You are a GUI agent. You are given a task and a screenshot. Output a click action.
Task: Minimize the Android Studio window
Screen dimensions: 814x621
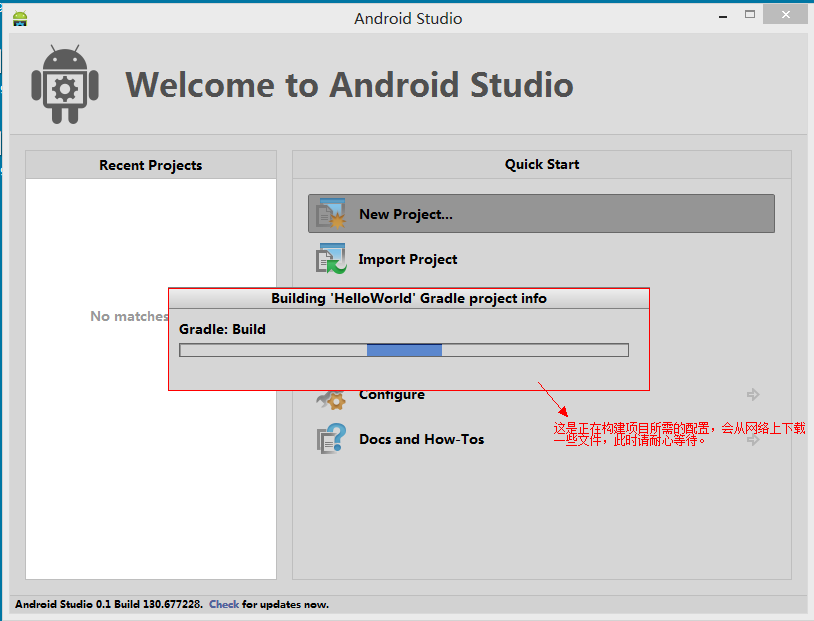click(723, 17)
